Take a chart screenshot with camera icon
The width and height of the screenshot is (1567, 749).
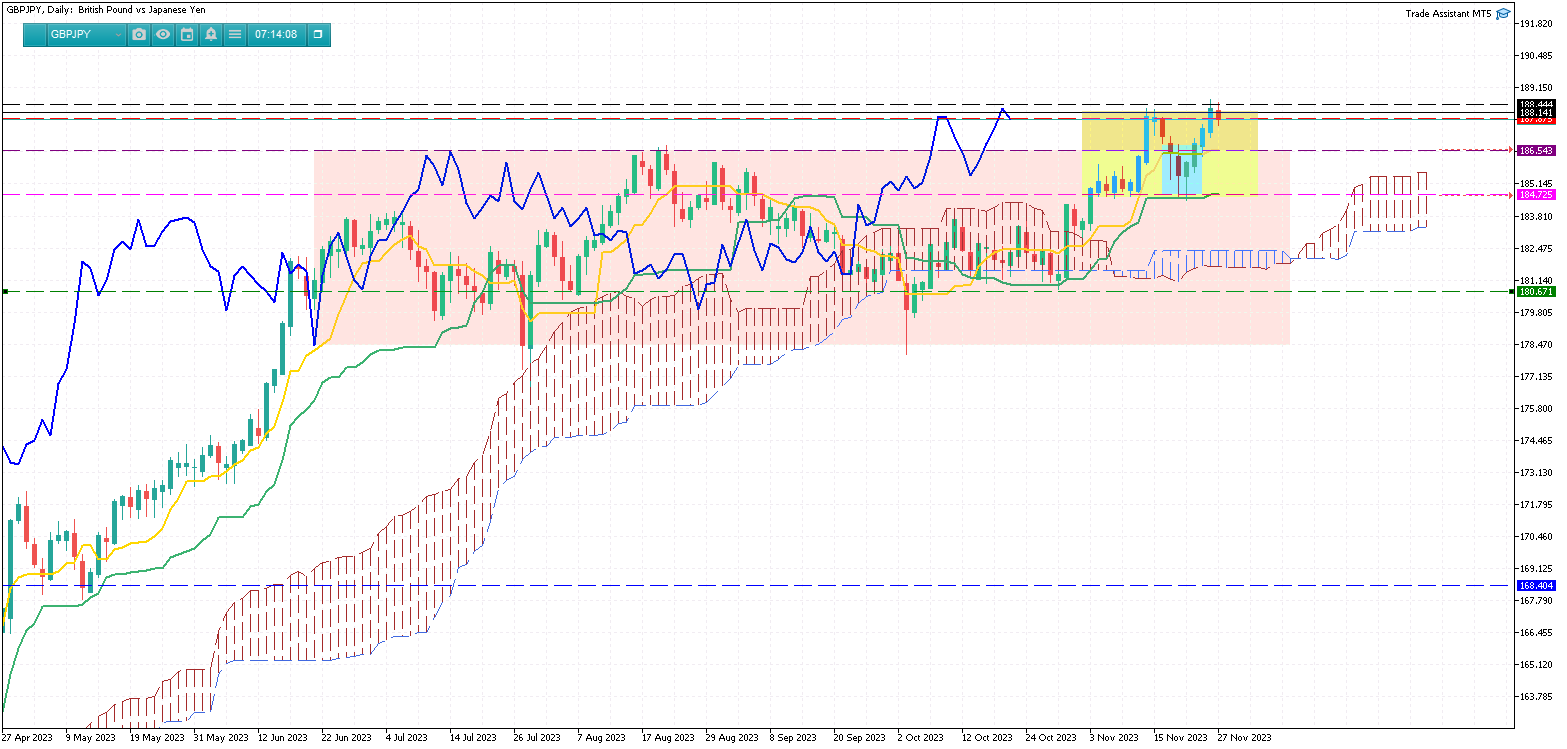coord(139,34)
